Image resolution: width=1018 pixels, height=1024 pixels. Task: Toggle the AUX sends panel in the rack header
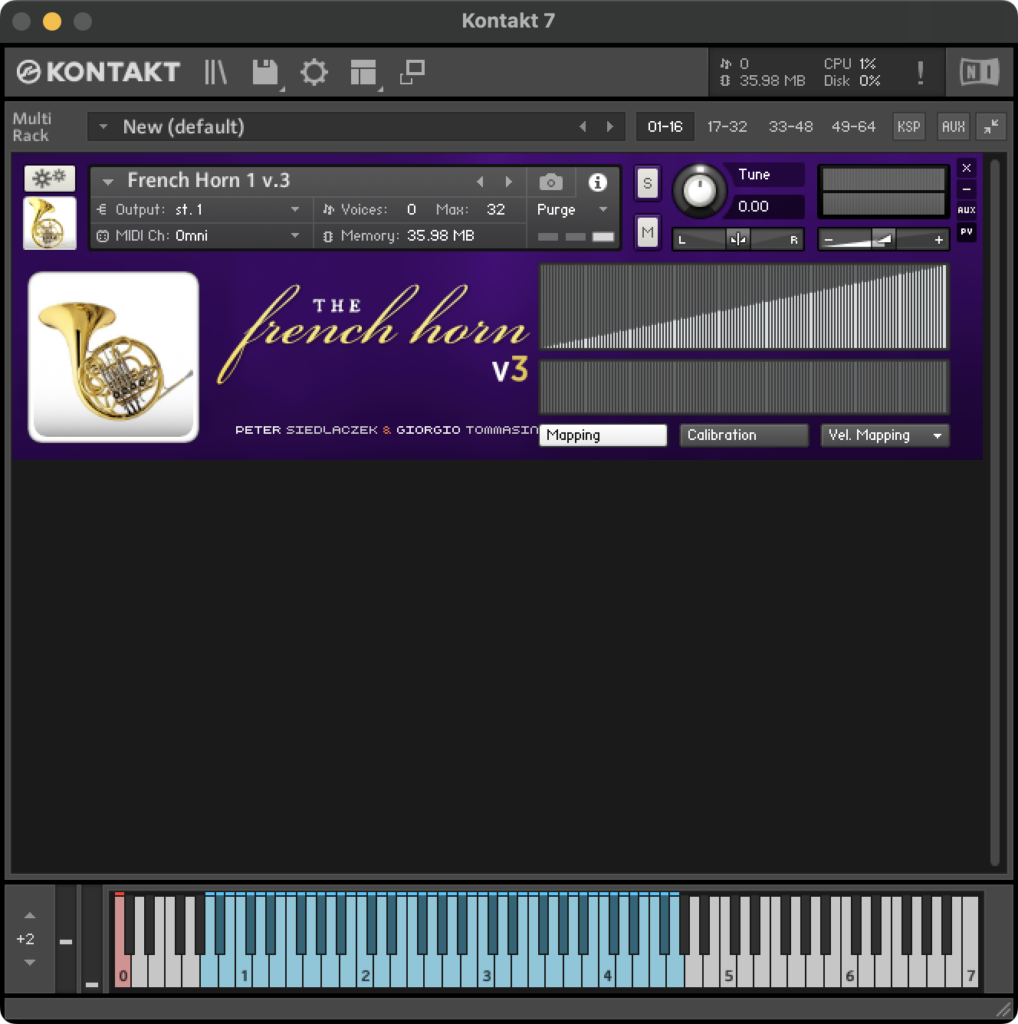click(x=953, y=127)
